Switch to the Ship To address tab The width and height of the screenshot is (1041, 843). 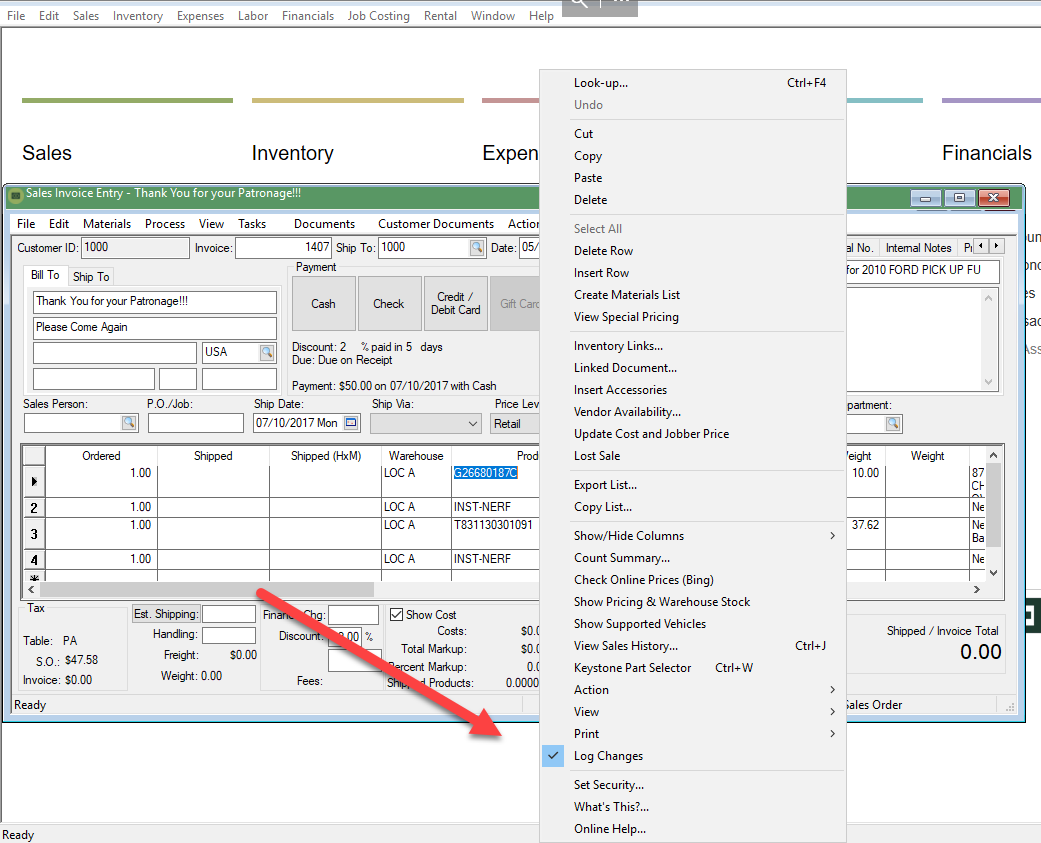91,277
